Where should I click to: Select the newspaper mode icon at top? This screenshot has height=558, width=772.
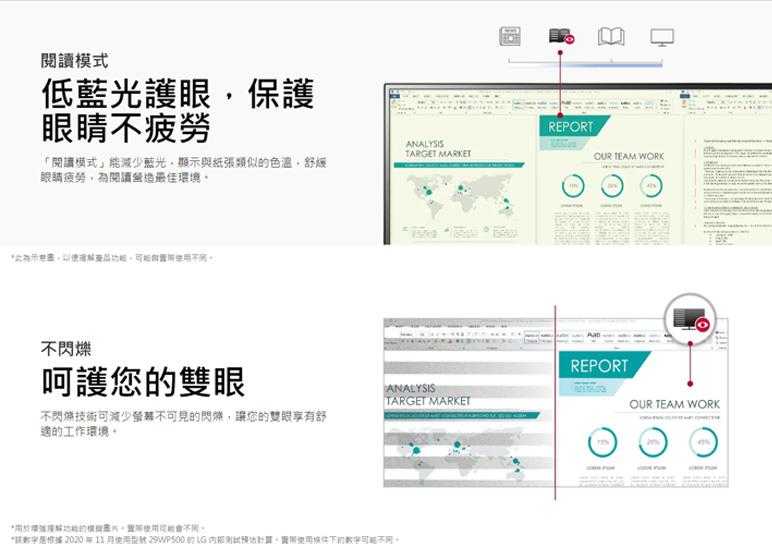(511, 37)
